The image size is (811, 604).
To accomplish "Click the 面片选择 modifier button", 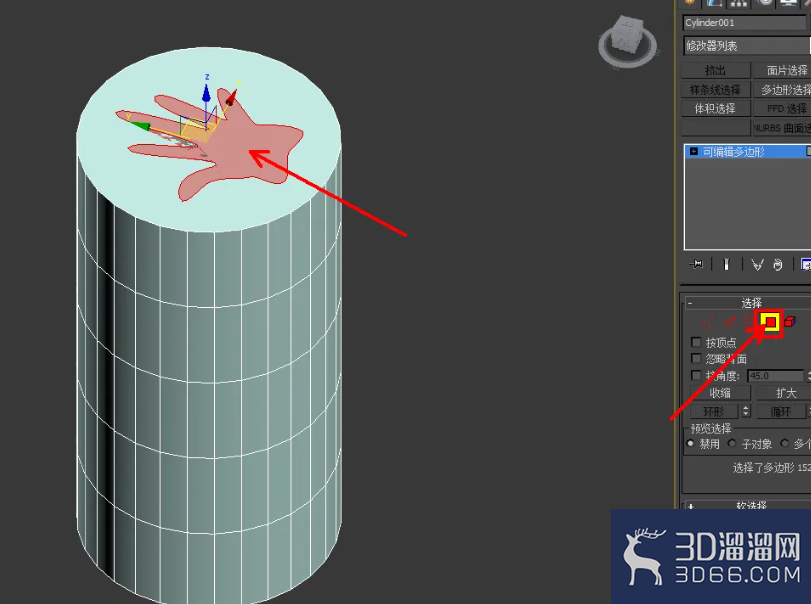I will click(x=782, y=70).
